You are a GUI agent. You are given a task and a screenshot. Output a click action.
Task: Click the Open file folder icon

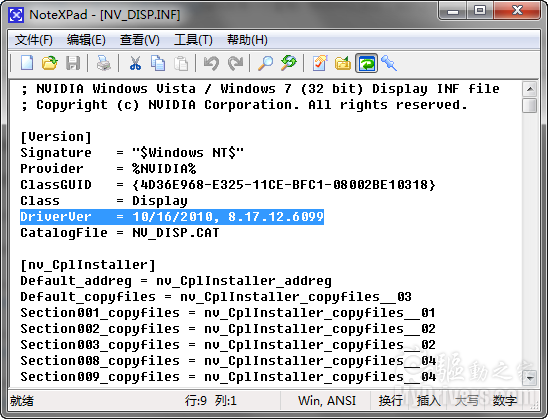point(50,64)
